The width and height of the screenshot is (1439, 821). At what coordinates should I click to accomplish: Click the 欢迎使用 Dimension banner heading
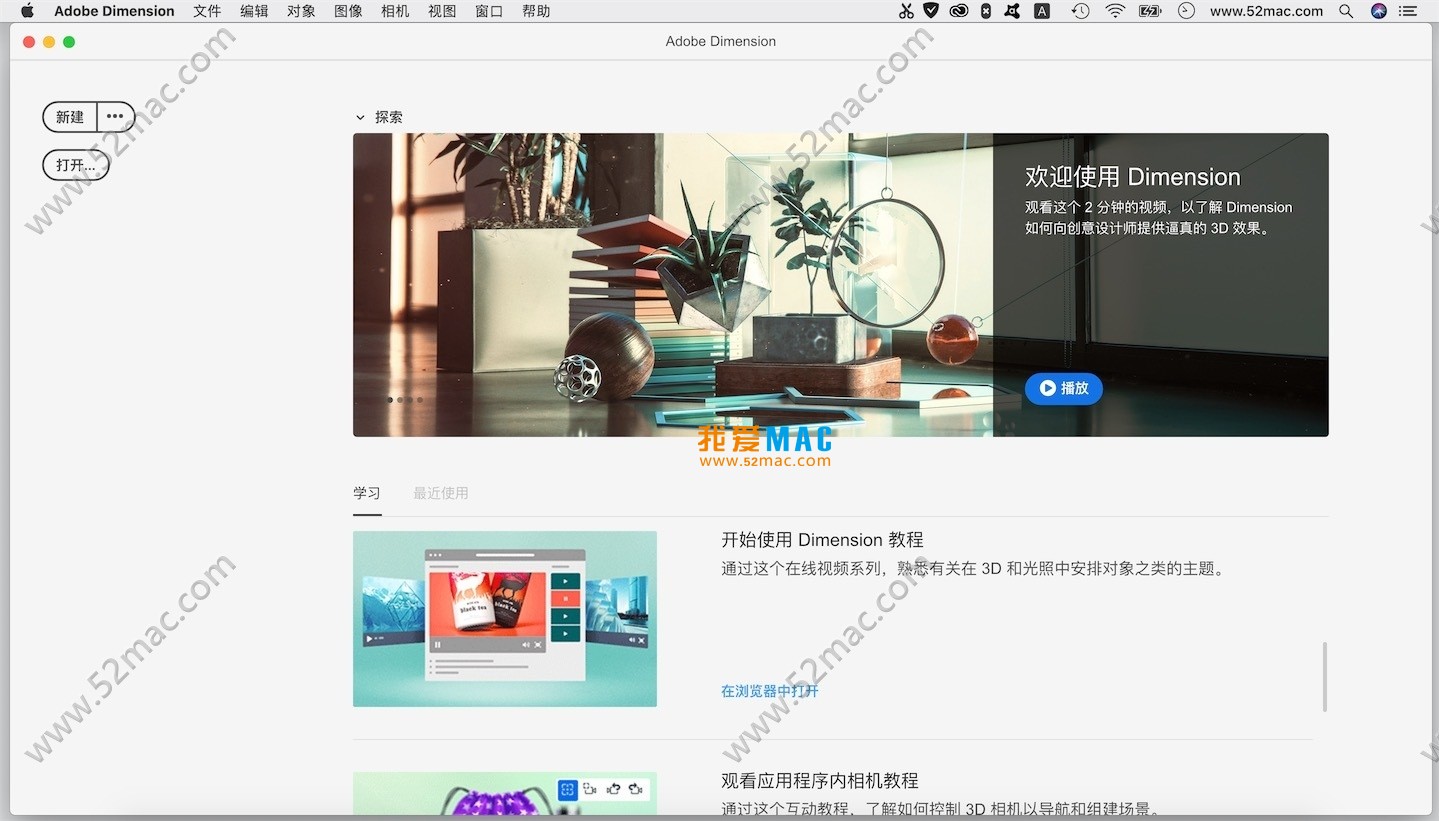tap(1133, 177)
